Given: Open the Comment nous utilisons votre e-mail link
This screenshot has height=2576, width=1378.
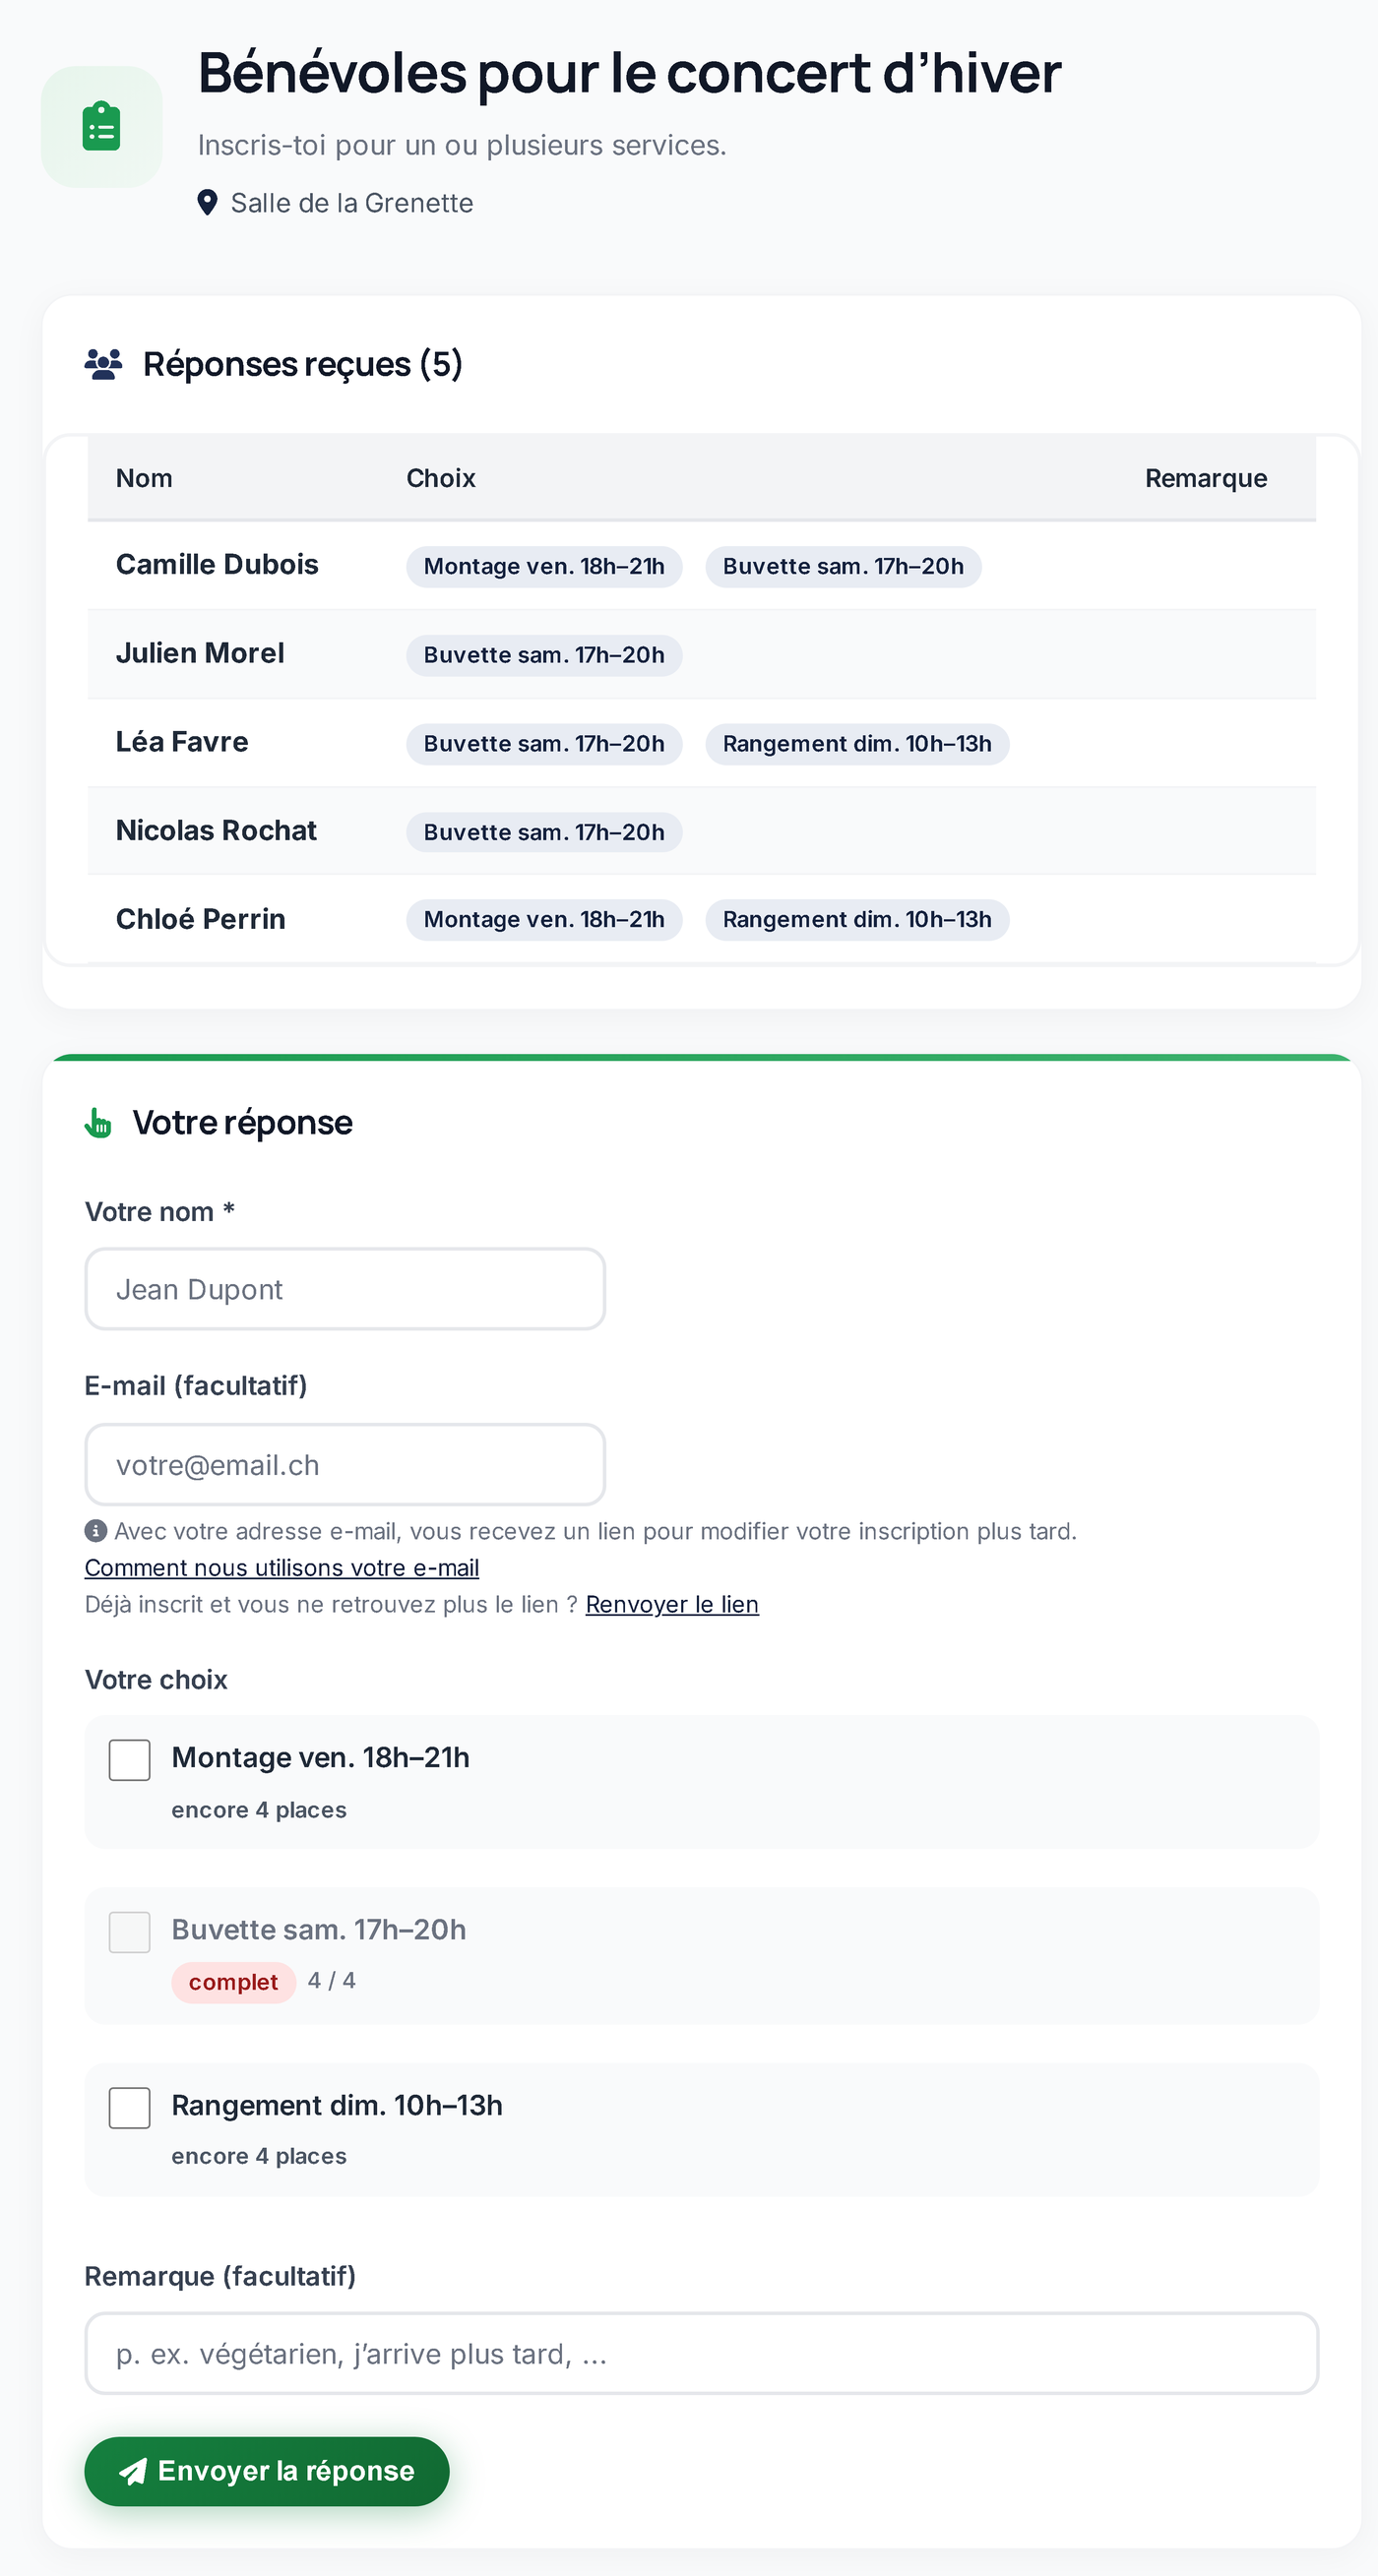Looking at the screenshot, I should click(x=282, y=1568).
